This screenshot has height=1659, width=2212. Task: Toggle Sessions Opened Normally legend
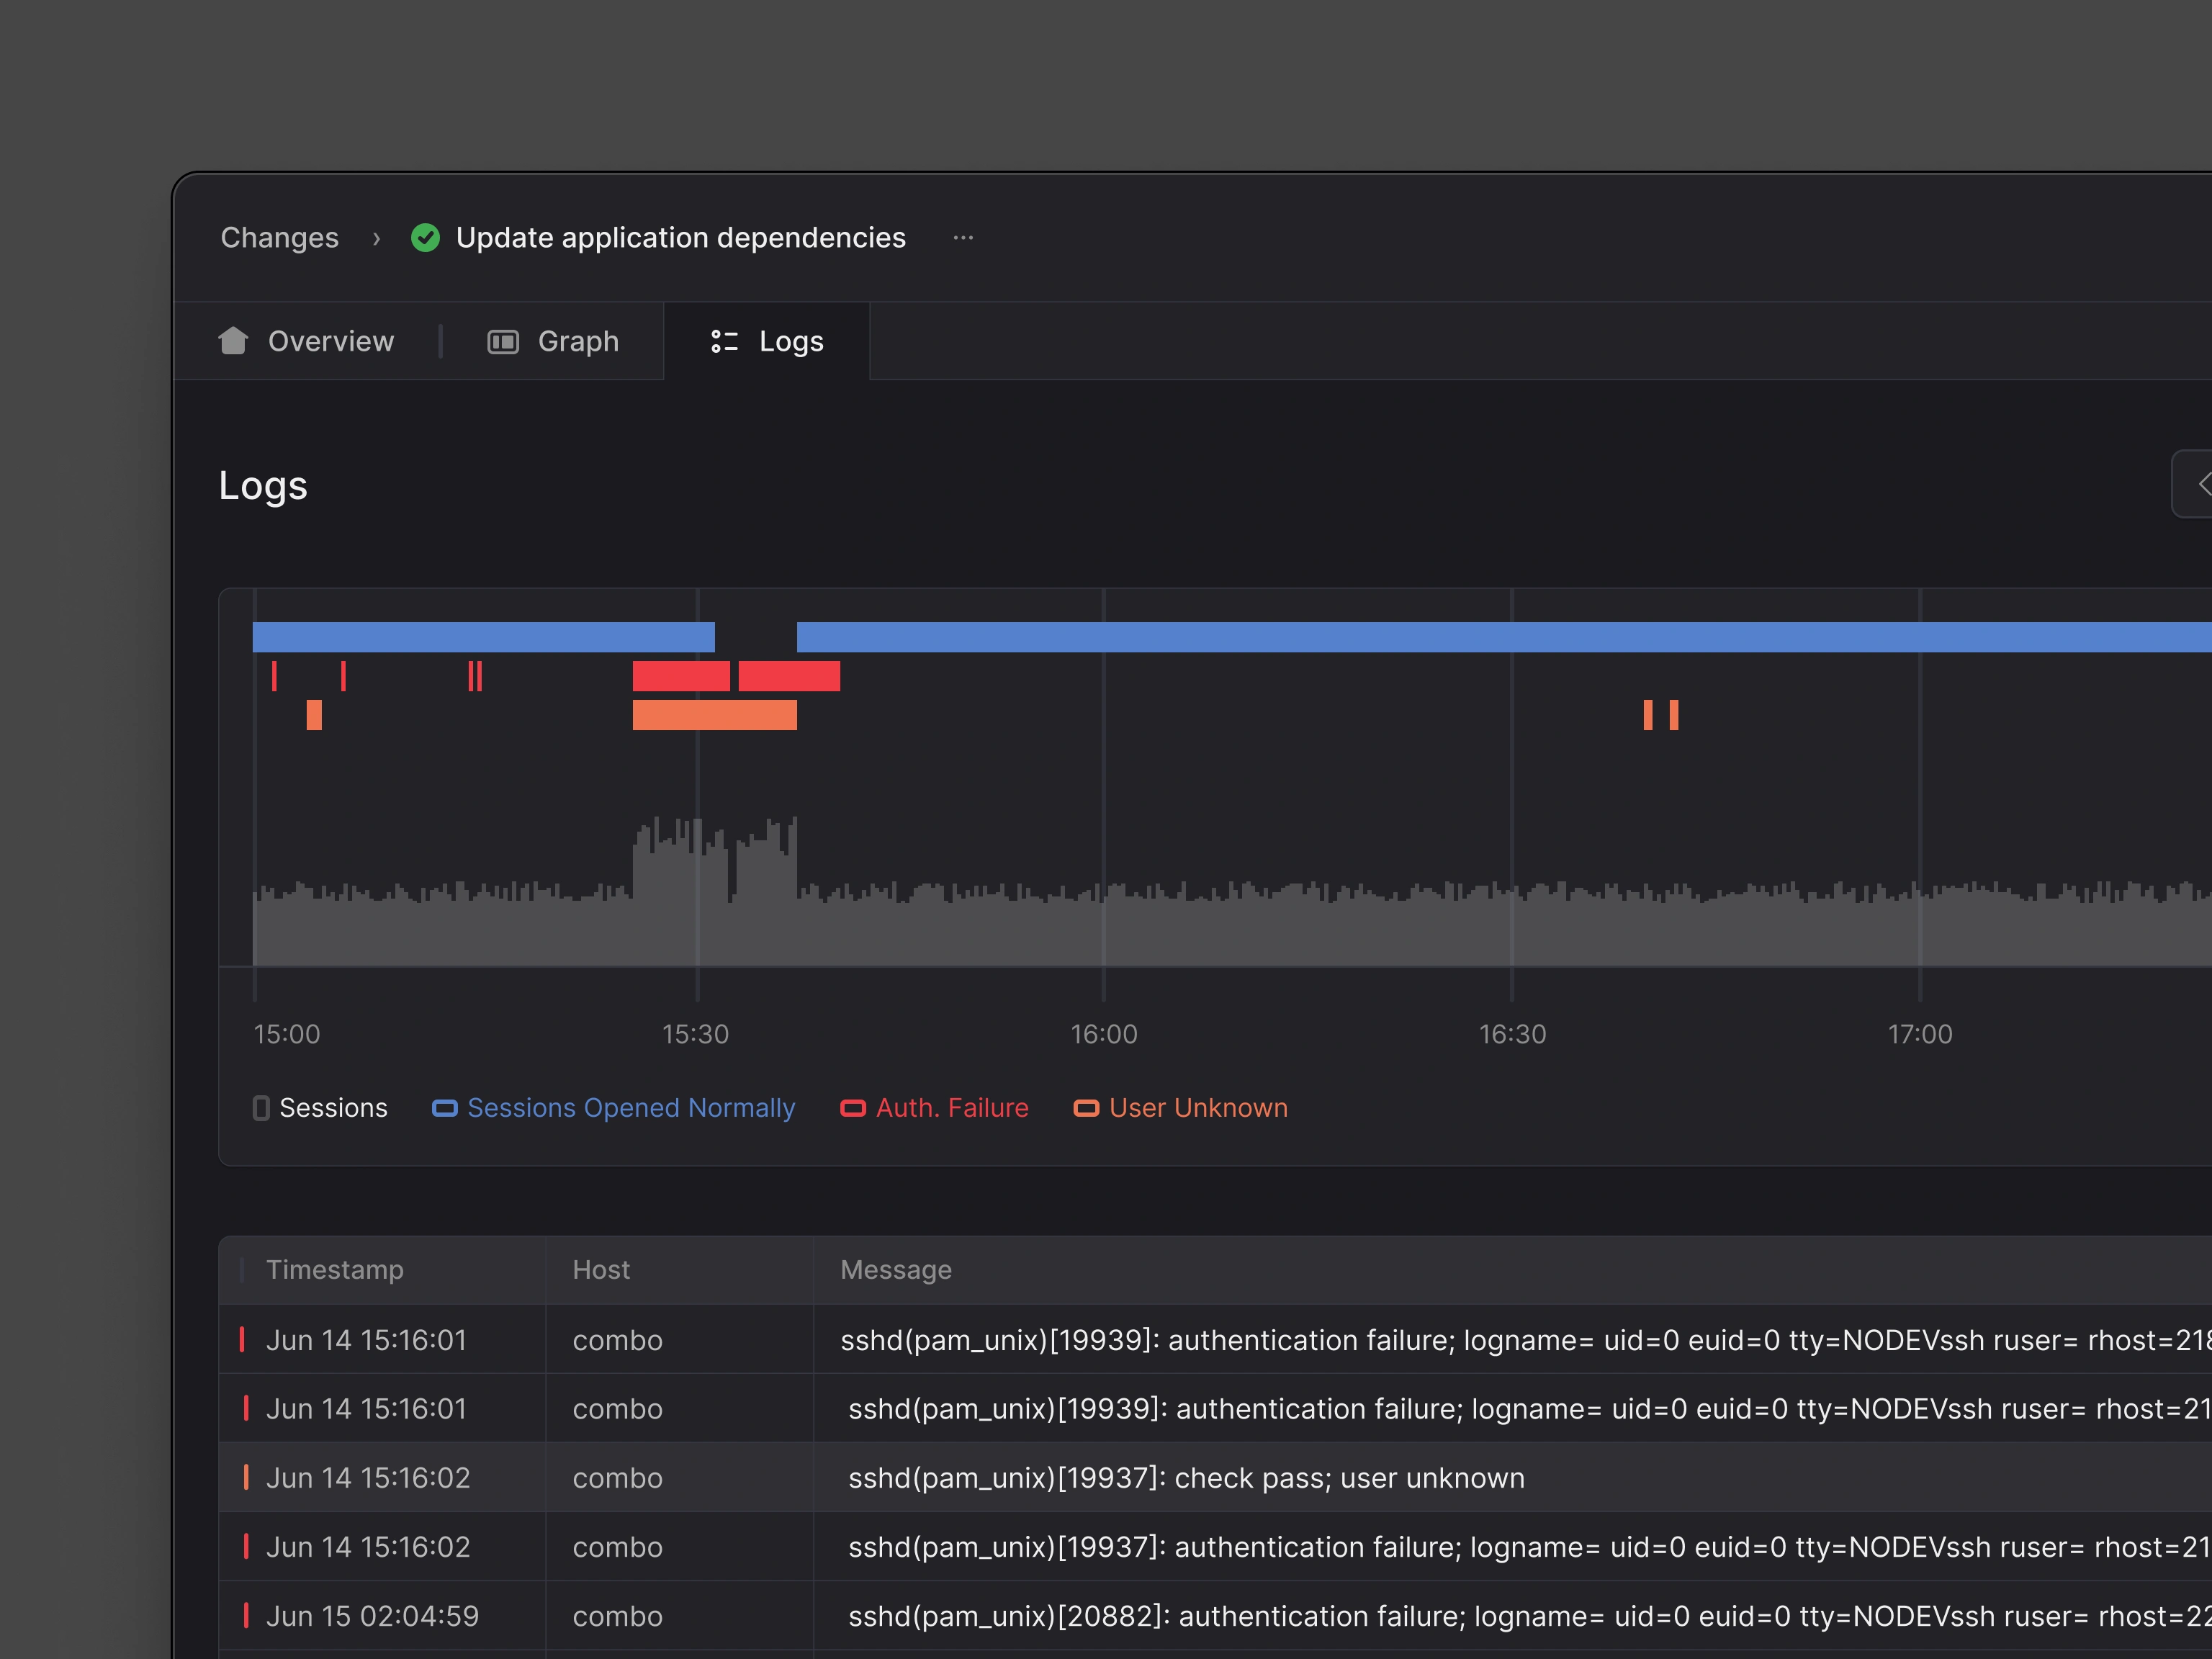(614, 1108)
